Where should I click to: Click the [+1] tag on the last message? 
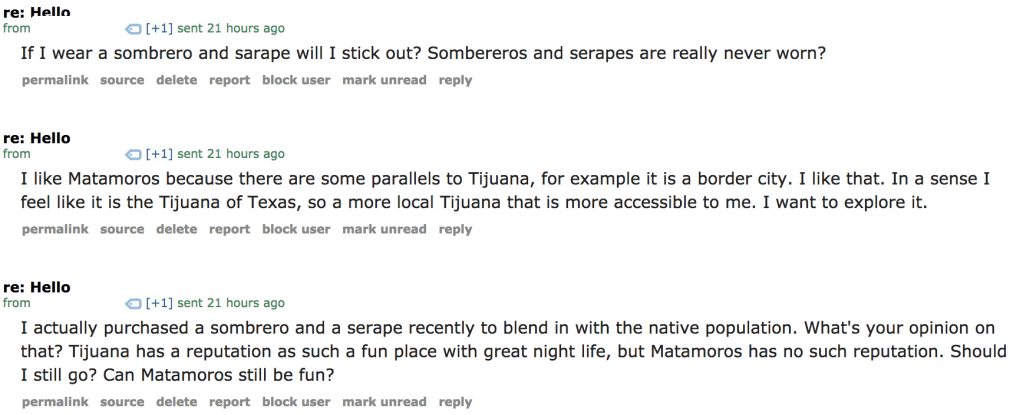coord(159,303)
